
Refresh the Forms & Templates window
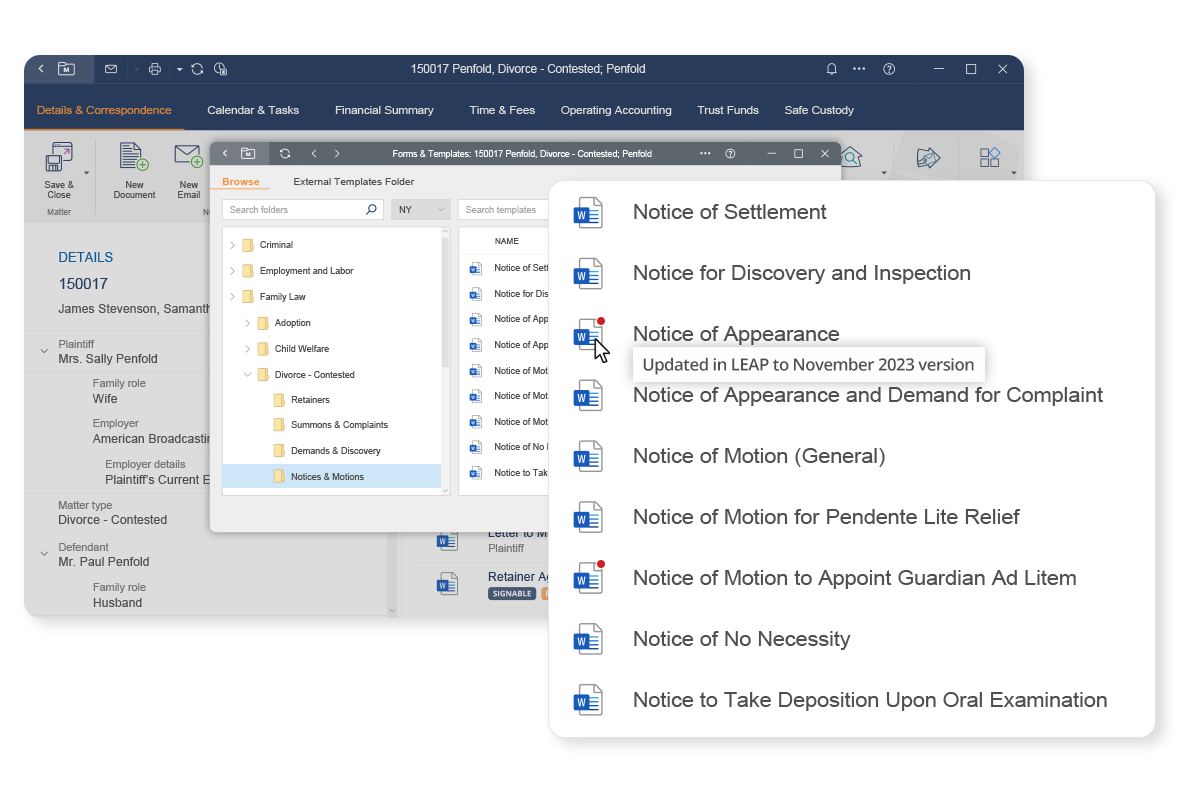[285, 154]
